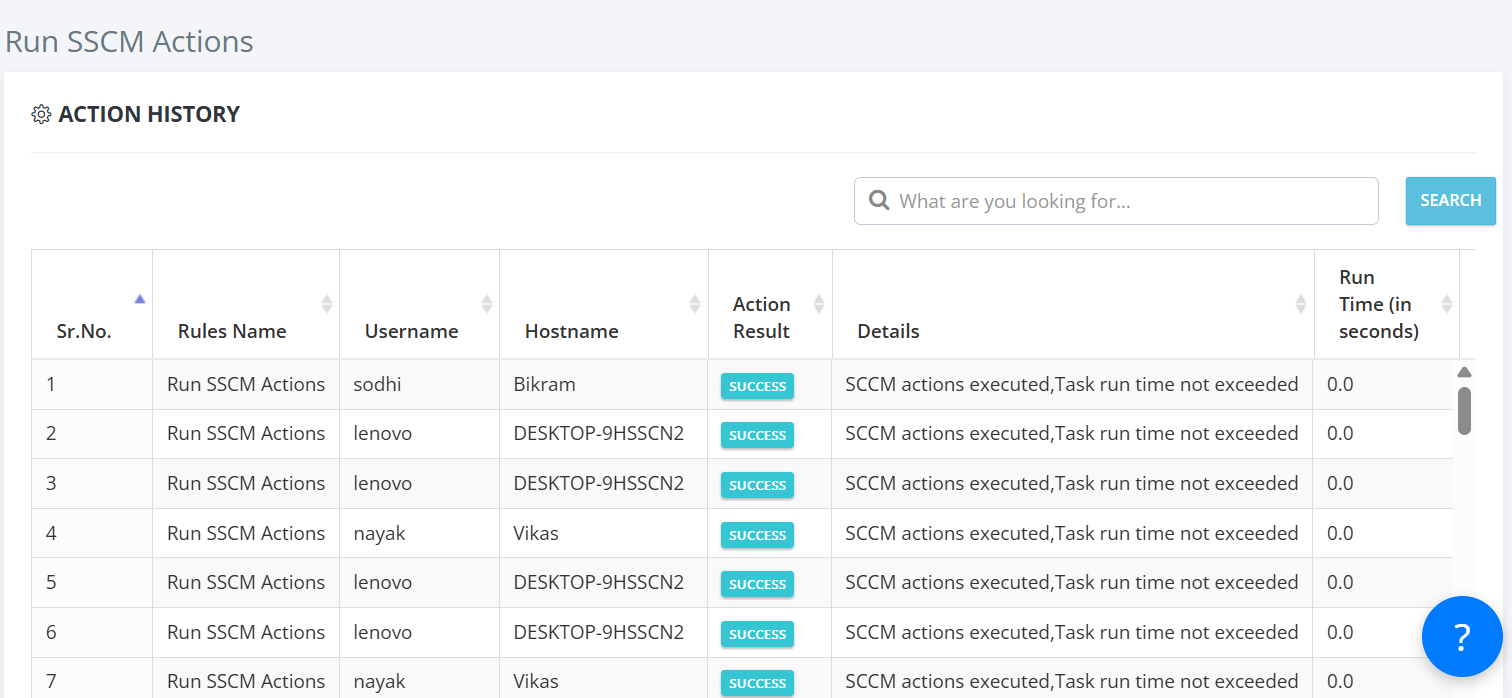The width and height of the screenshot is (1512, 698).
Task: Click Details text in row 1
Action: pos(1071,384)
